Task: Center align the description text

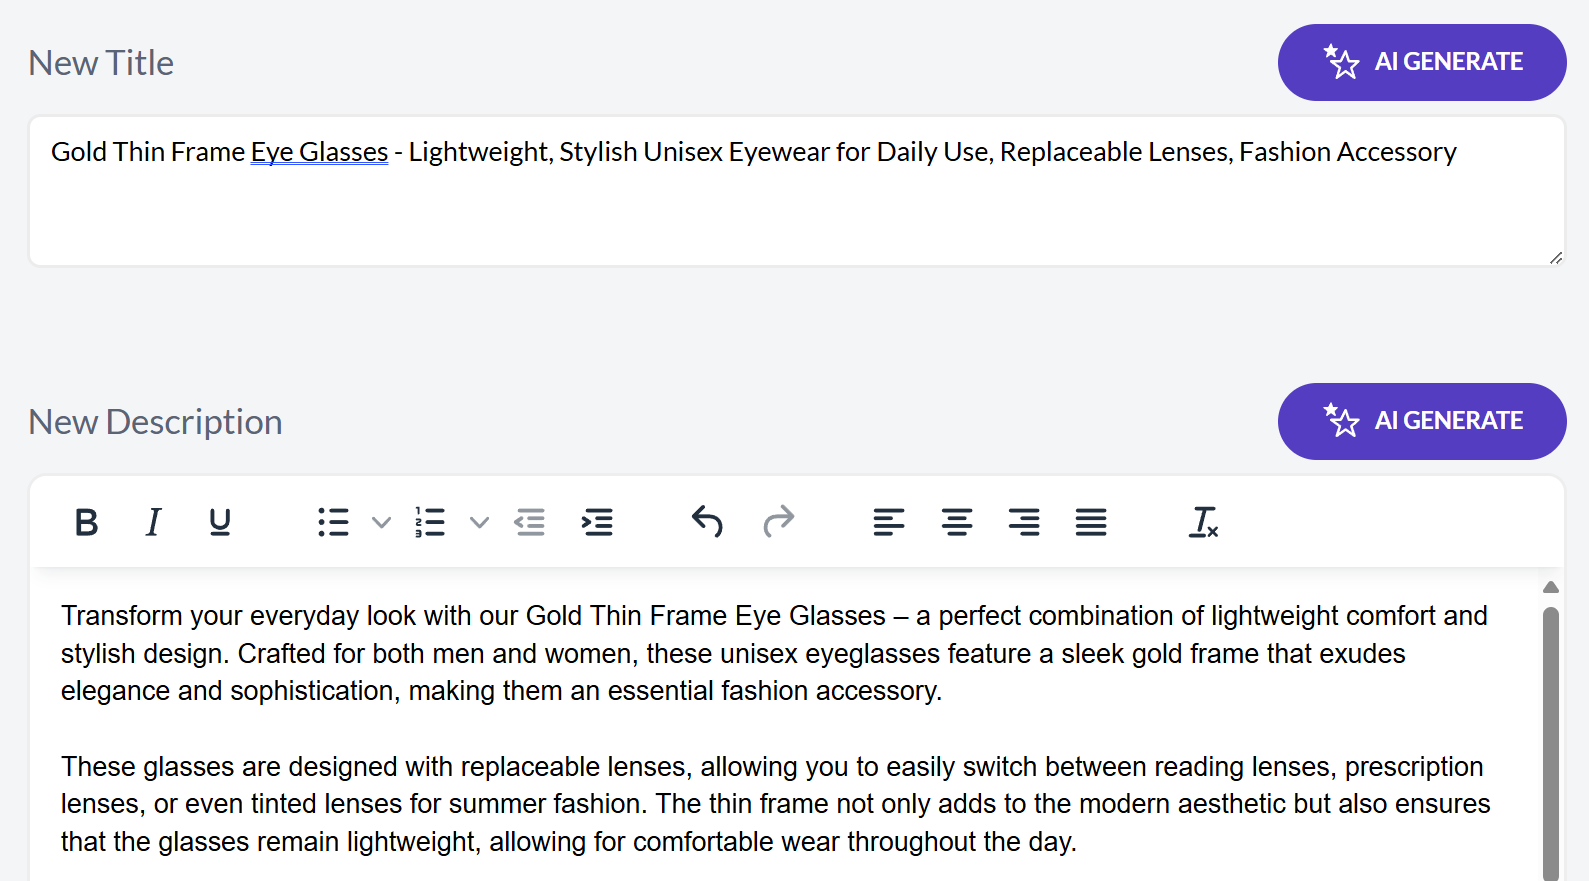Action: pos(957,522)
